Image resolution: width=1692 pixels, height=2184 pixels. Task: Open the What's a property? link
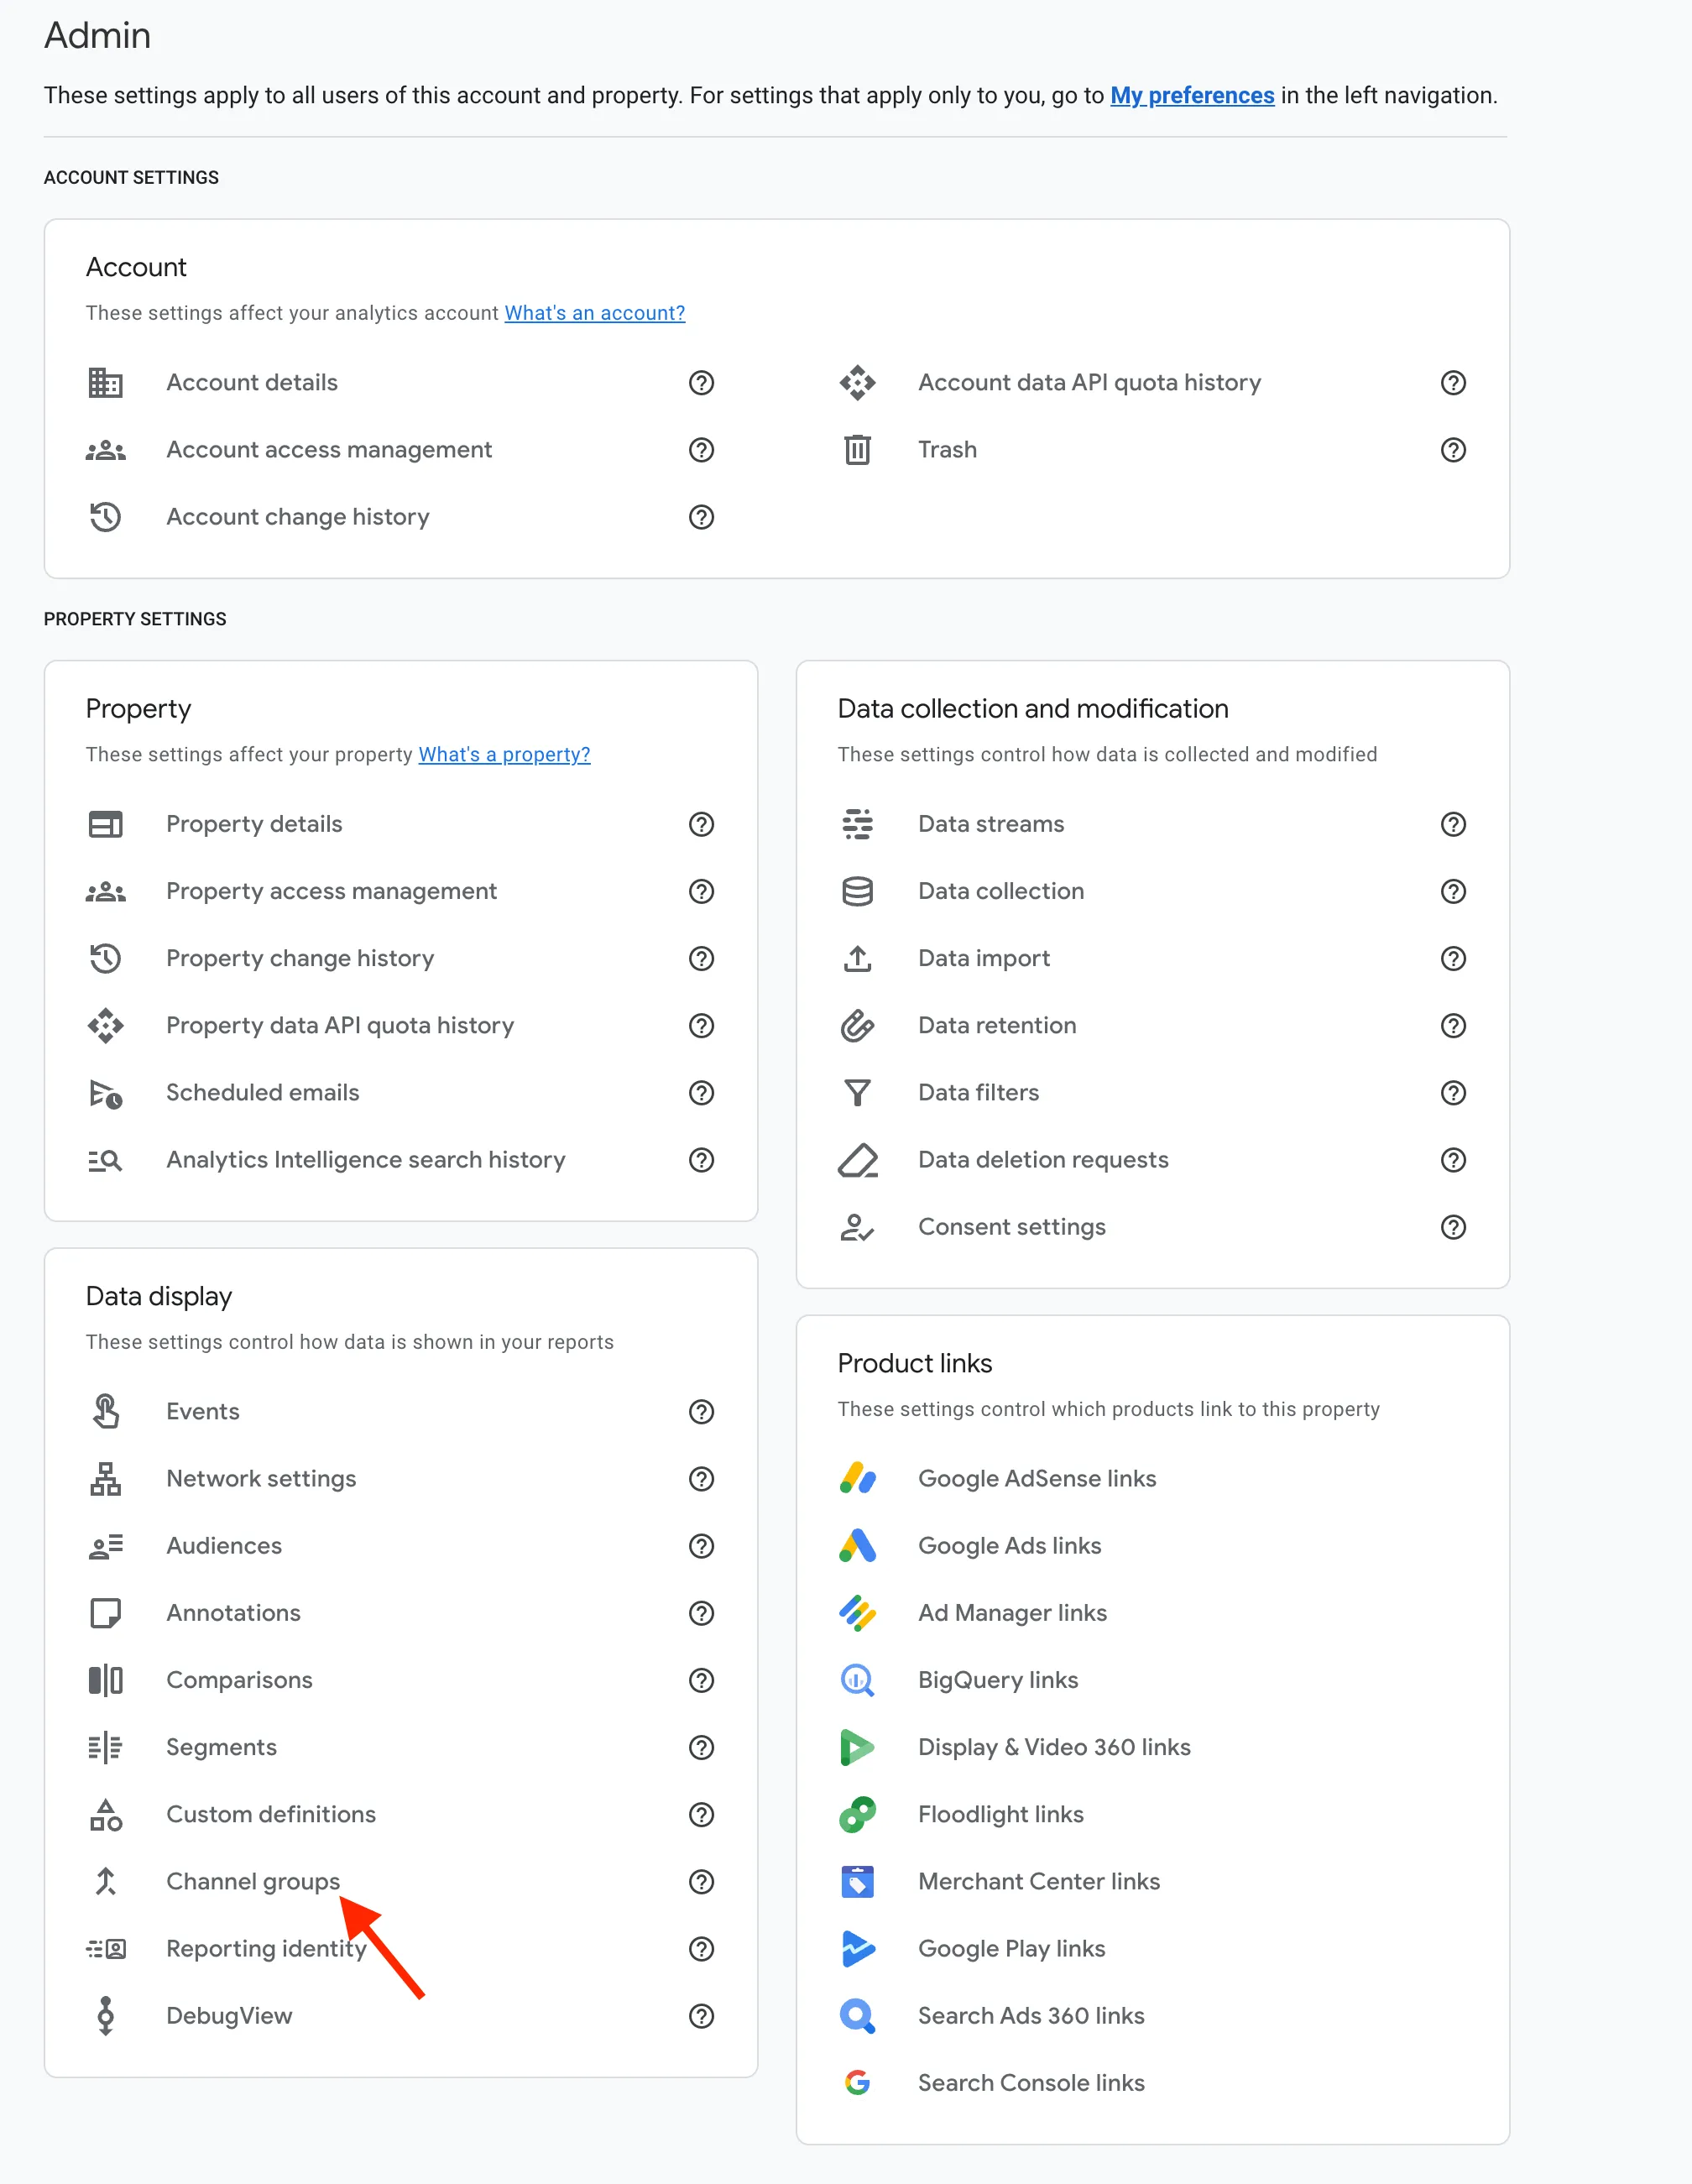coord(504,754)
